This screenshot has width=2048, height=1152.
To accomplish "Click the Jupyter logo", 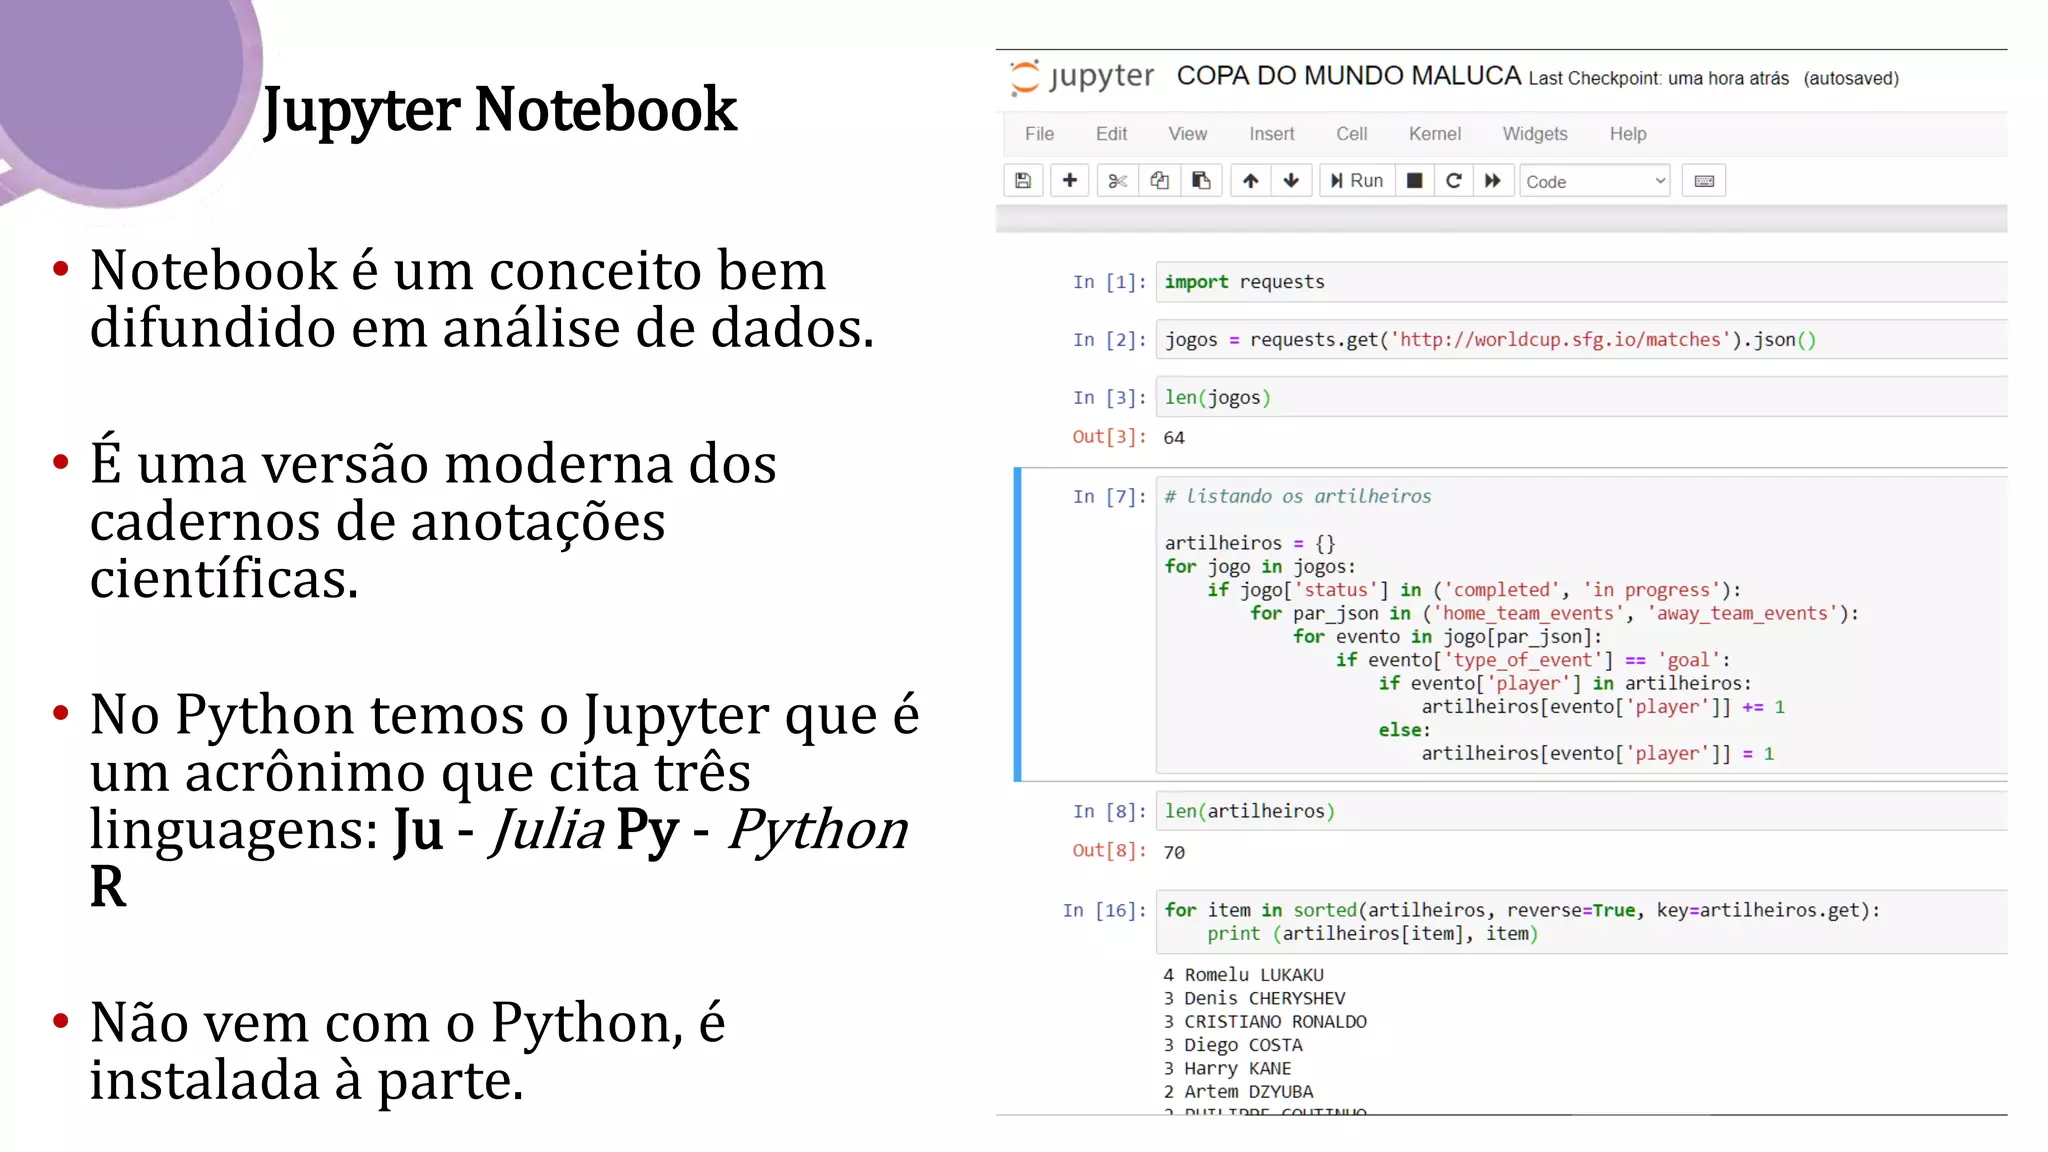I will point(1082,77).
